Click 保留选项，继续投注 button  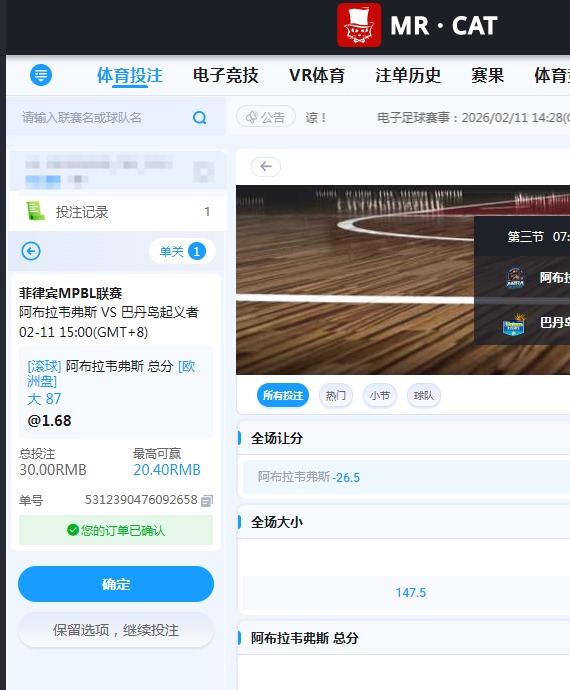coord(116,630)
